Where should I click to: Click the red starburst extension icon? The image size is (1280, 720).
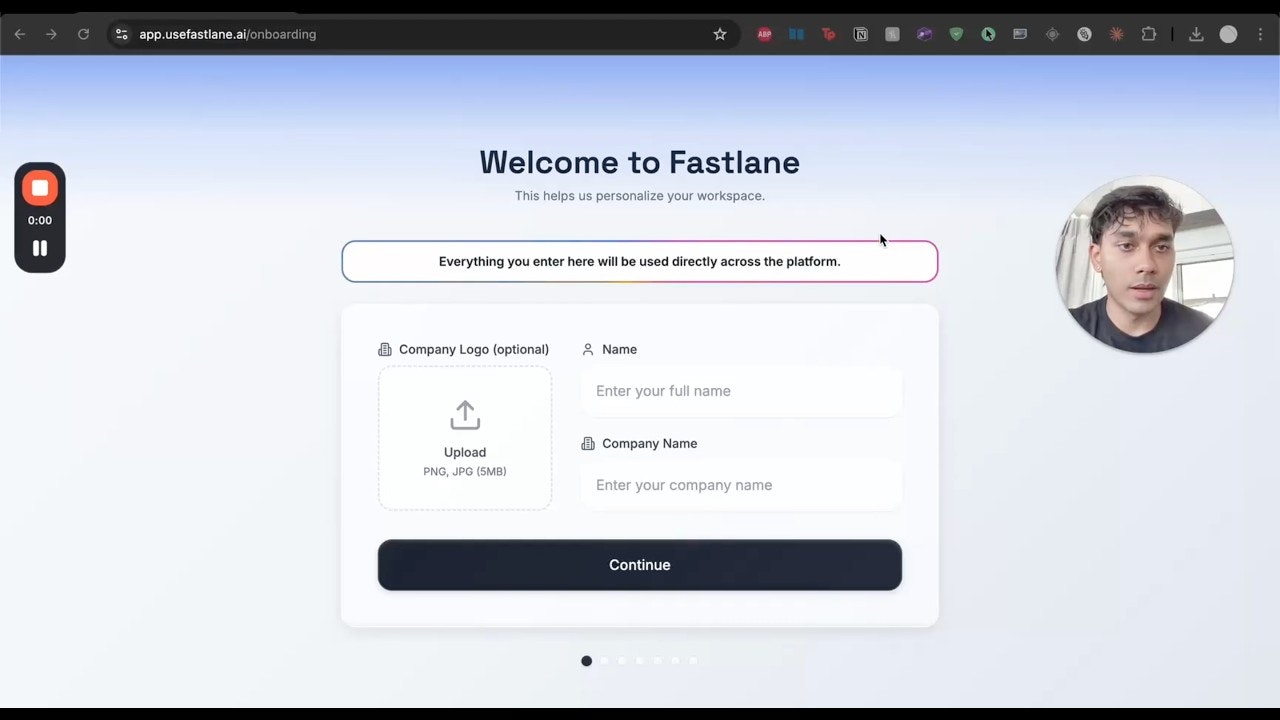click(1115, 34)
